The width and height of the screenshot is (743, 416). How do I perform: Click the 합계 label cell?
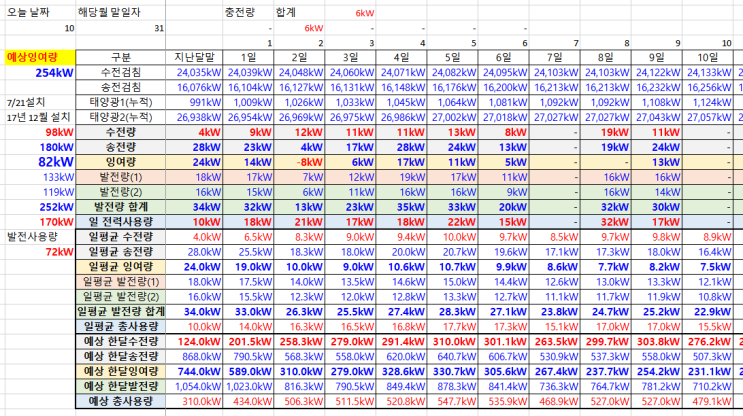tap(299, 12)
